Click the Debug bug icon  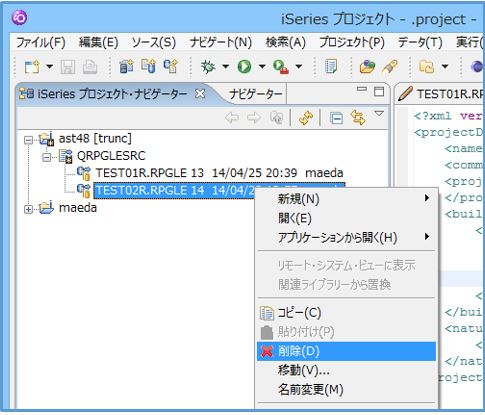coord(208,67)
